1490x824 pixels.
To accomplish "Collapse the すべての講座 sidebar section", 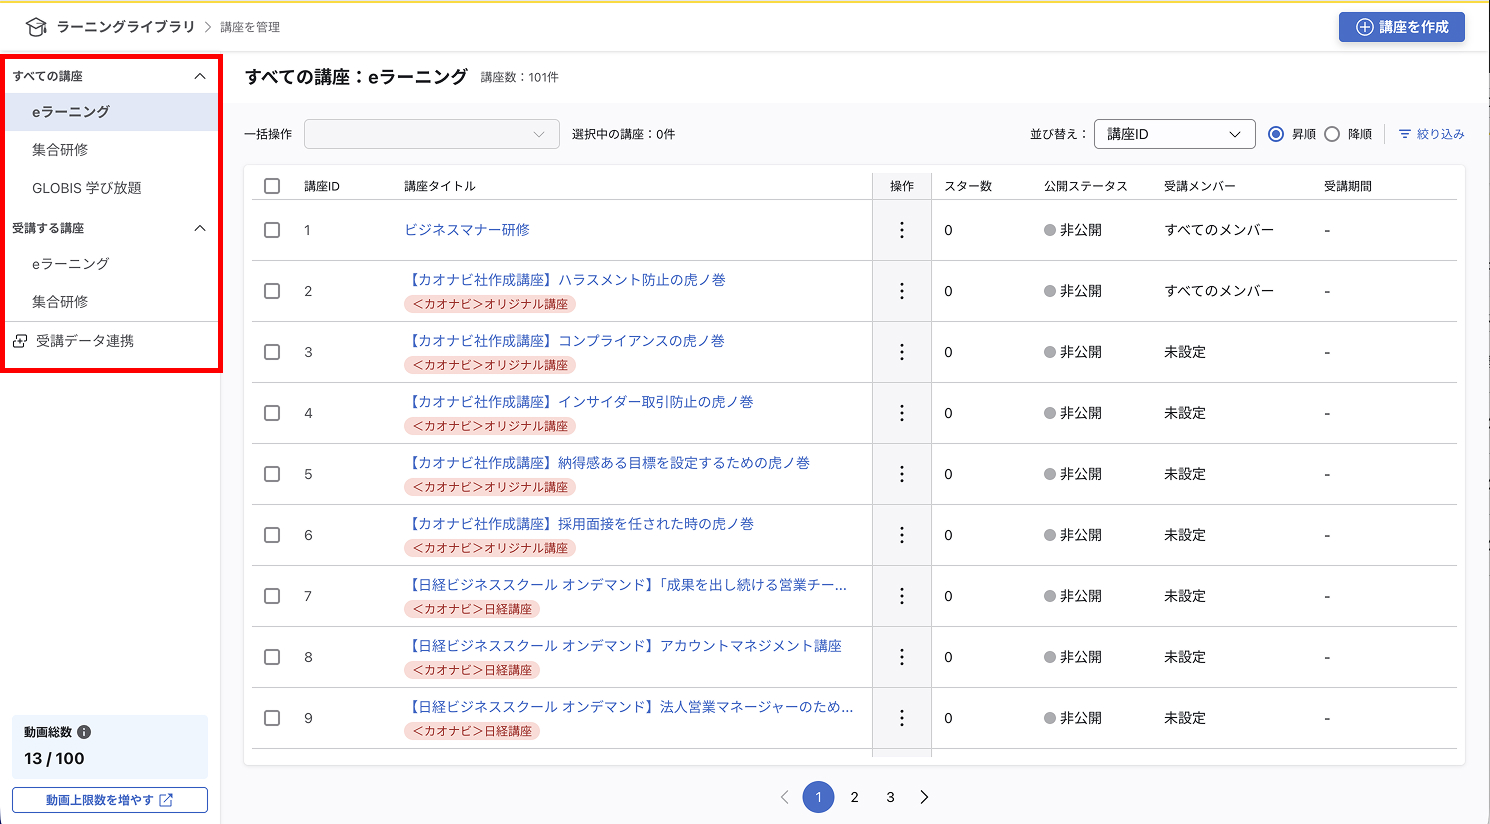I will 200,76.
